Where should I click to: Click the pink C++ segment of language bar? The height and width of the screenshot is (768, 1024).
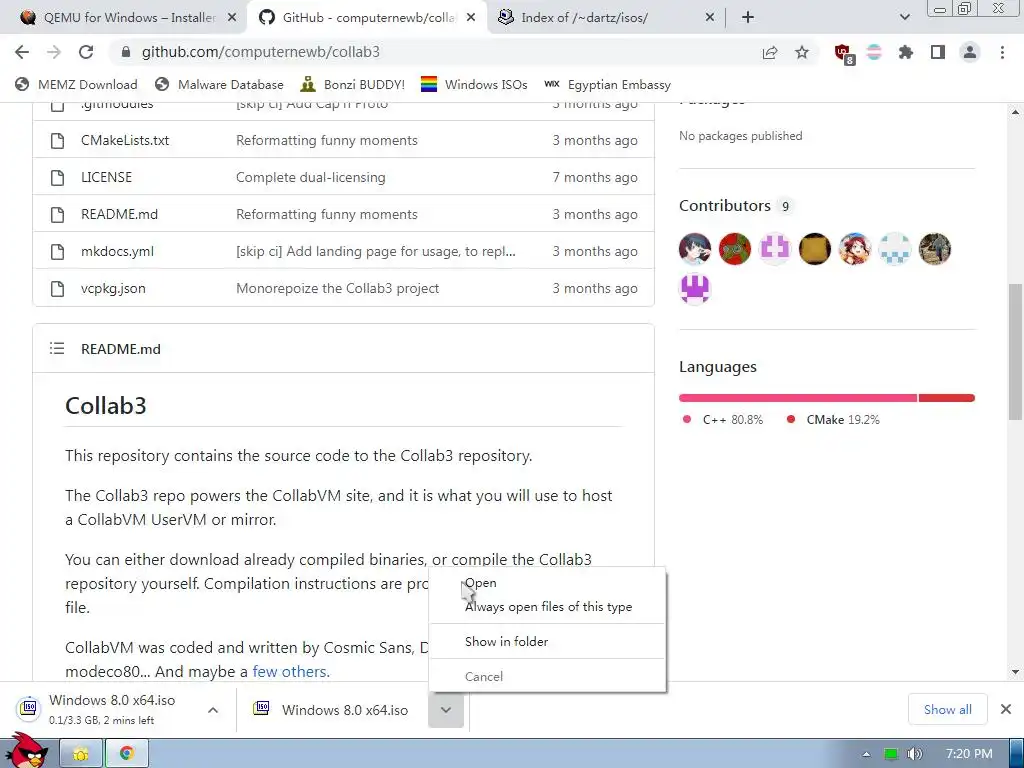[x=798, y=398]
